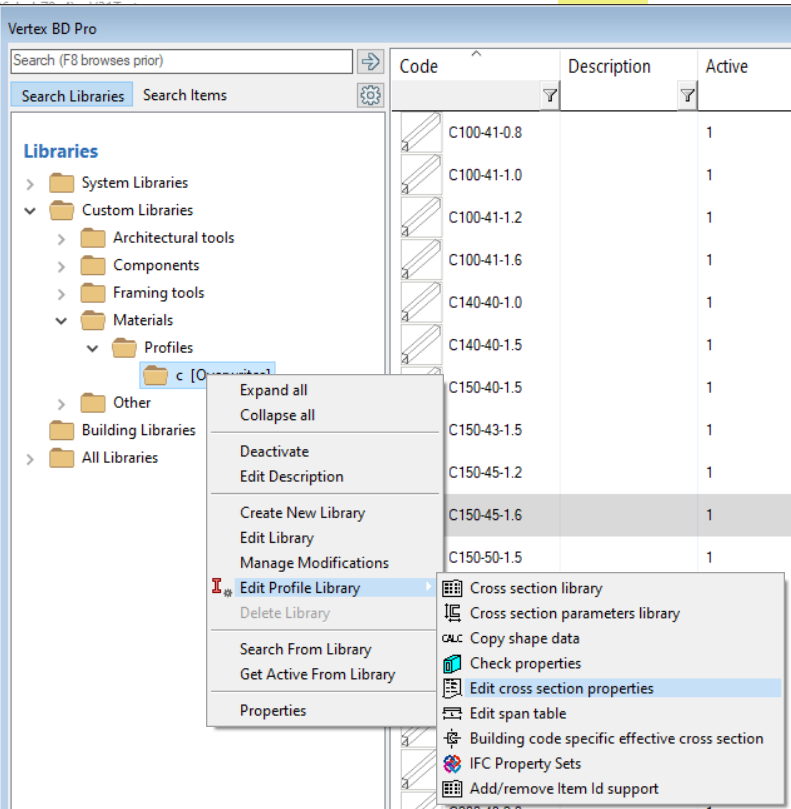This screenshot has width=791, height=809.
Task: Click the Check properties icon
Action: point(452,663)
